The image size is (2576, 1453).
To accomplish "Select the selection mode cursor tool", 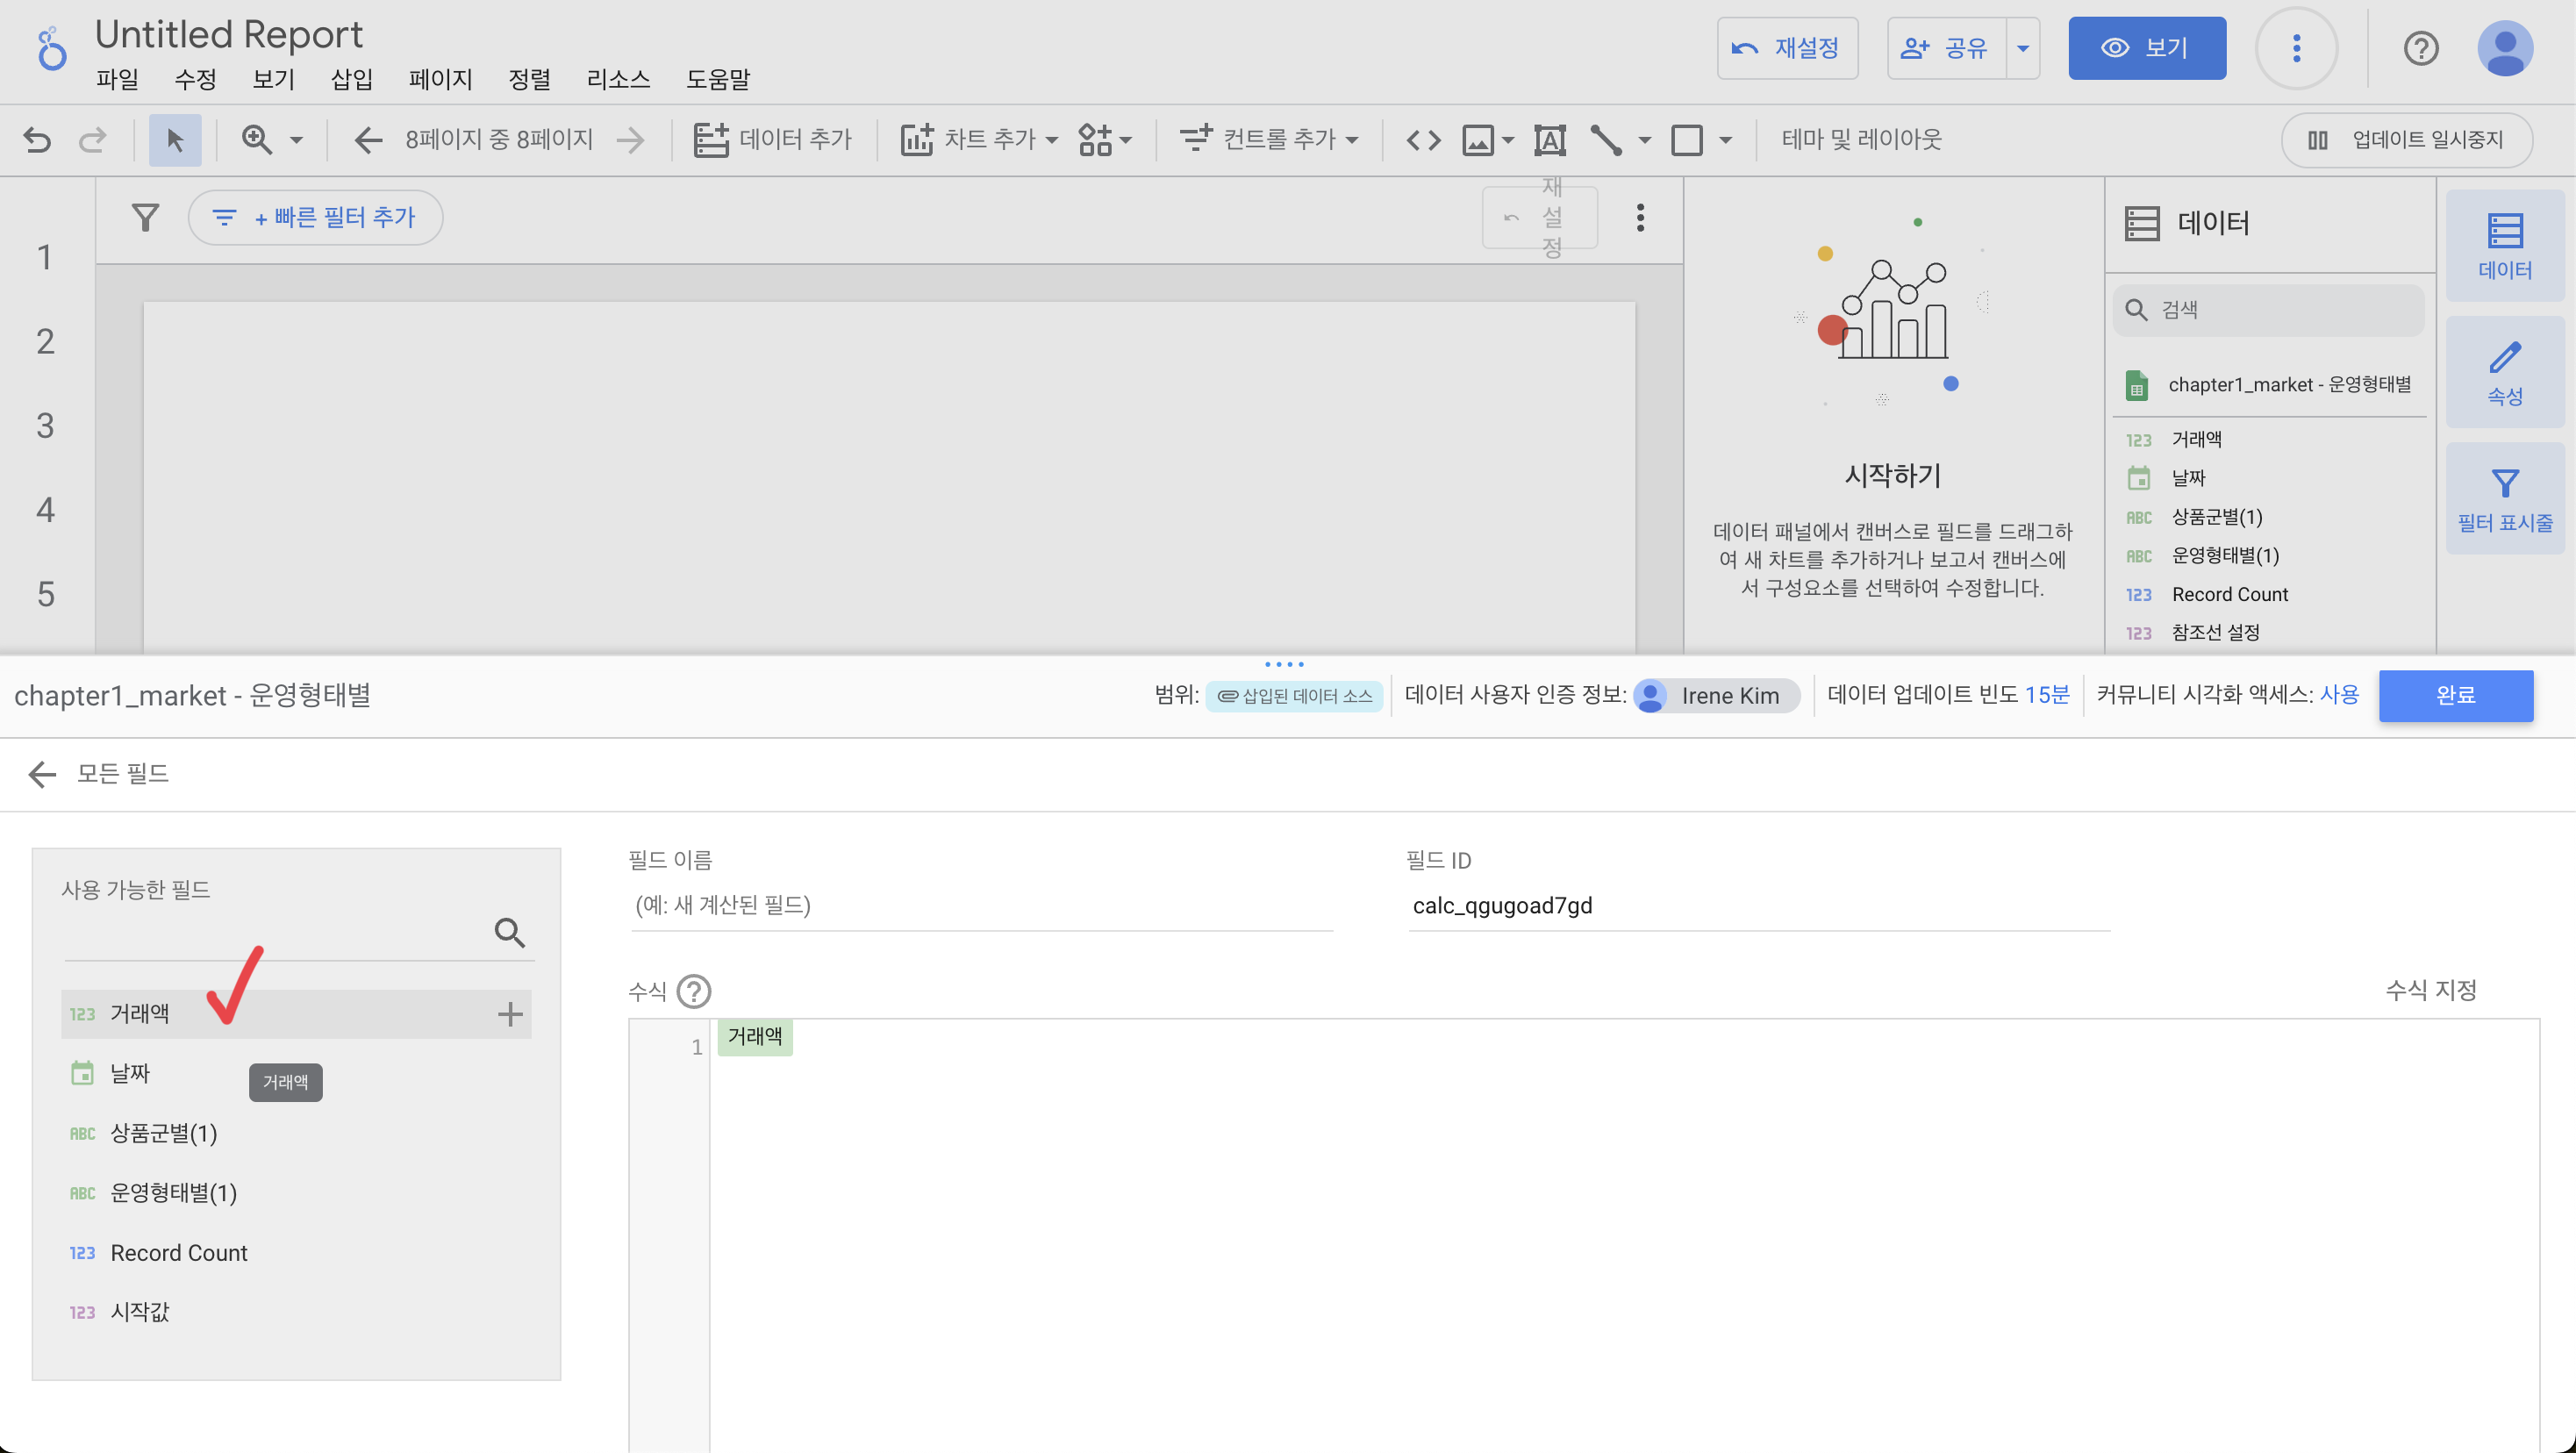I will [175, 139].
